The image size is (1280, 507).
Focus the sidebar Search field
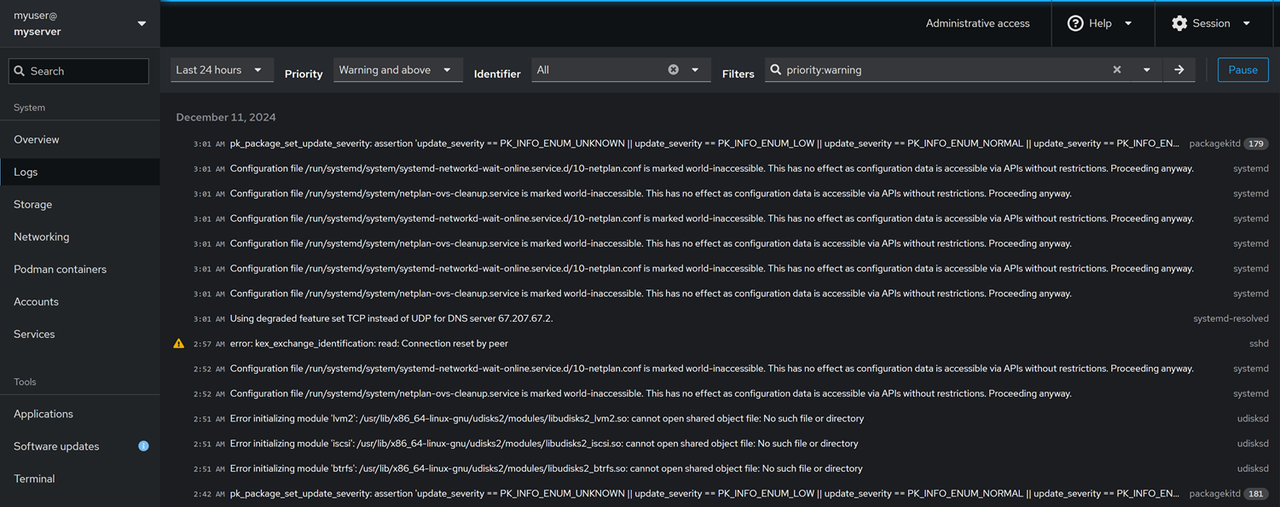point(79,71)
